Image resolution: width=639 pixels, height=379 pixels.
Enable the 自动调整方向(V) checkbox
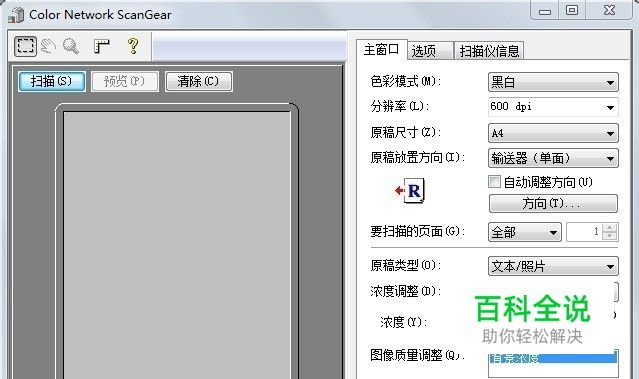pyautogui.click(x=494, y=181)
